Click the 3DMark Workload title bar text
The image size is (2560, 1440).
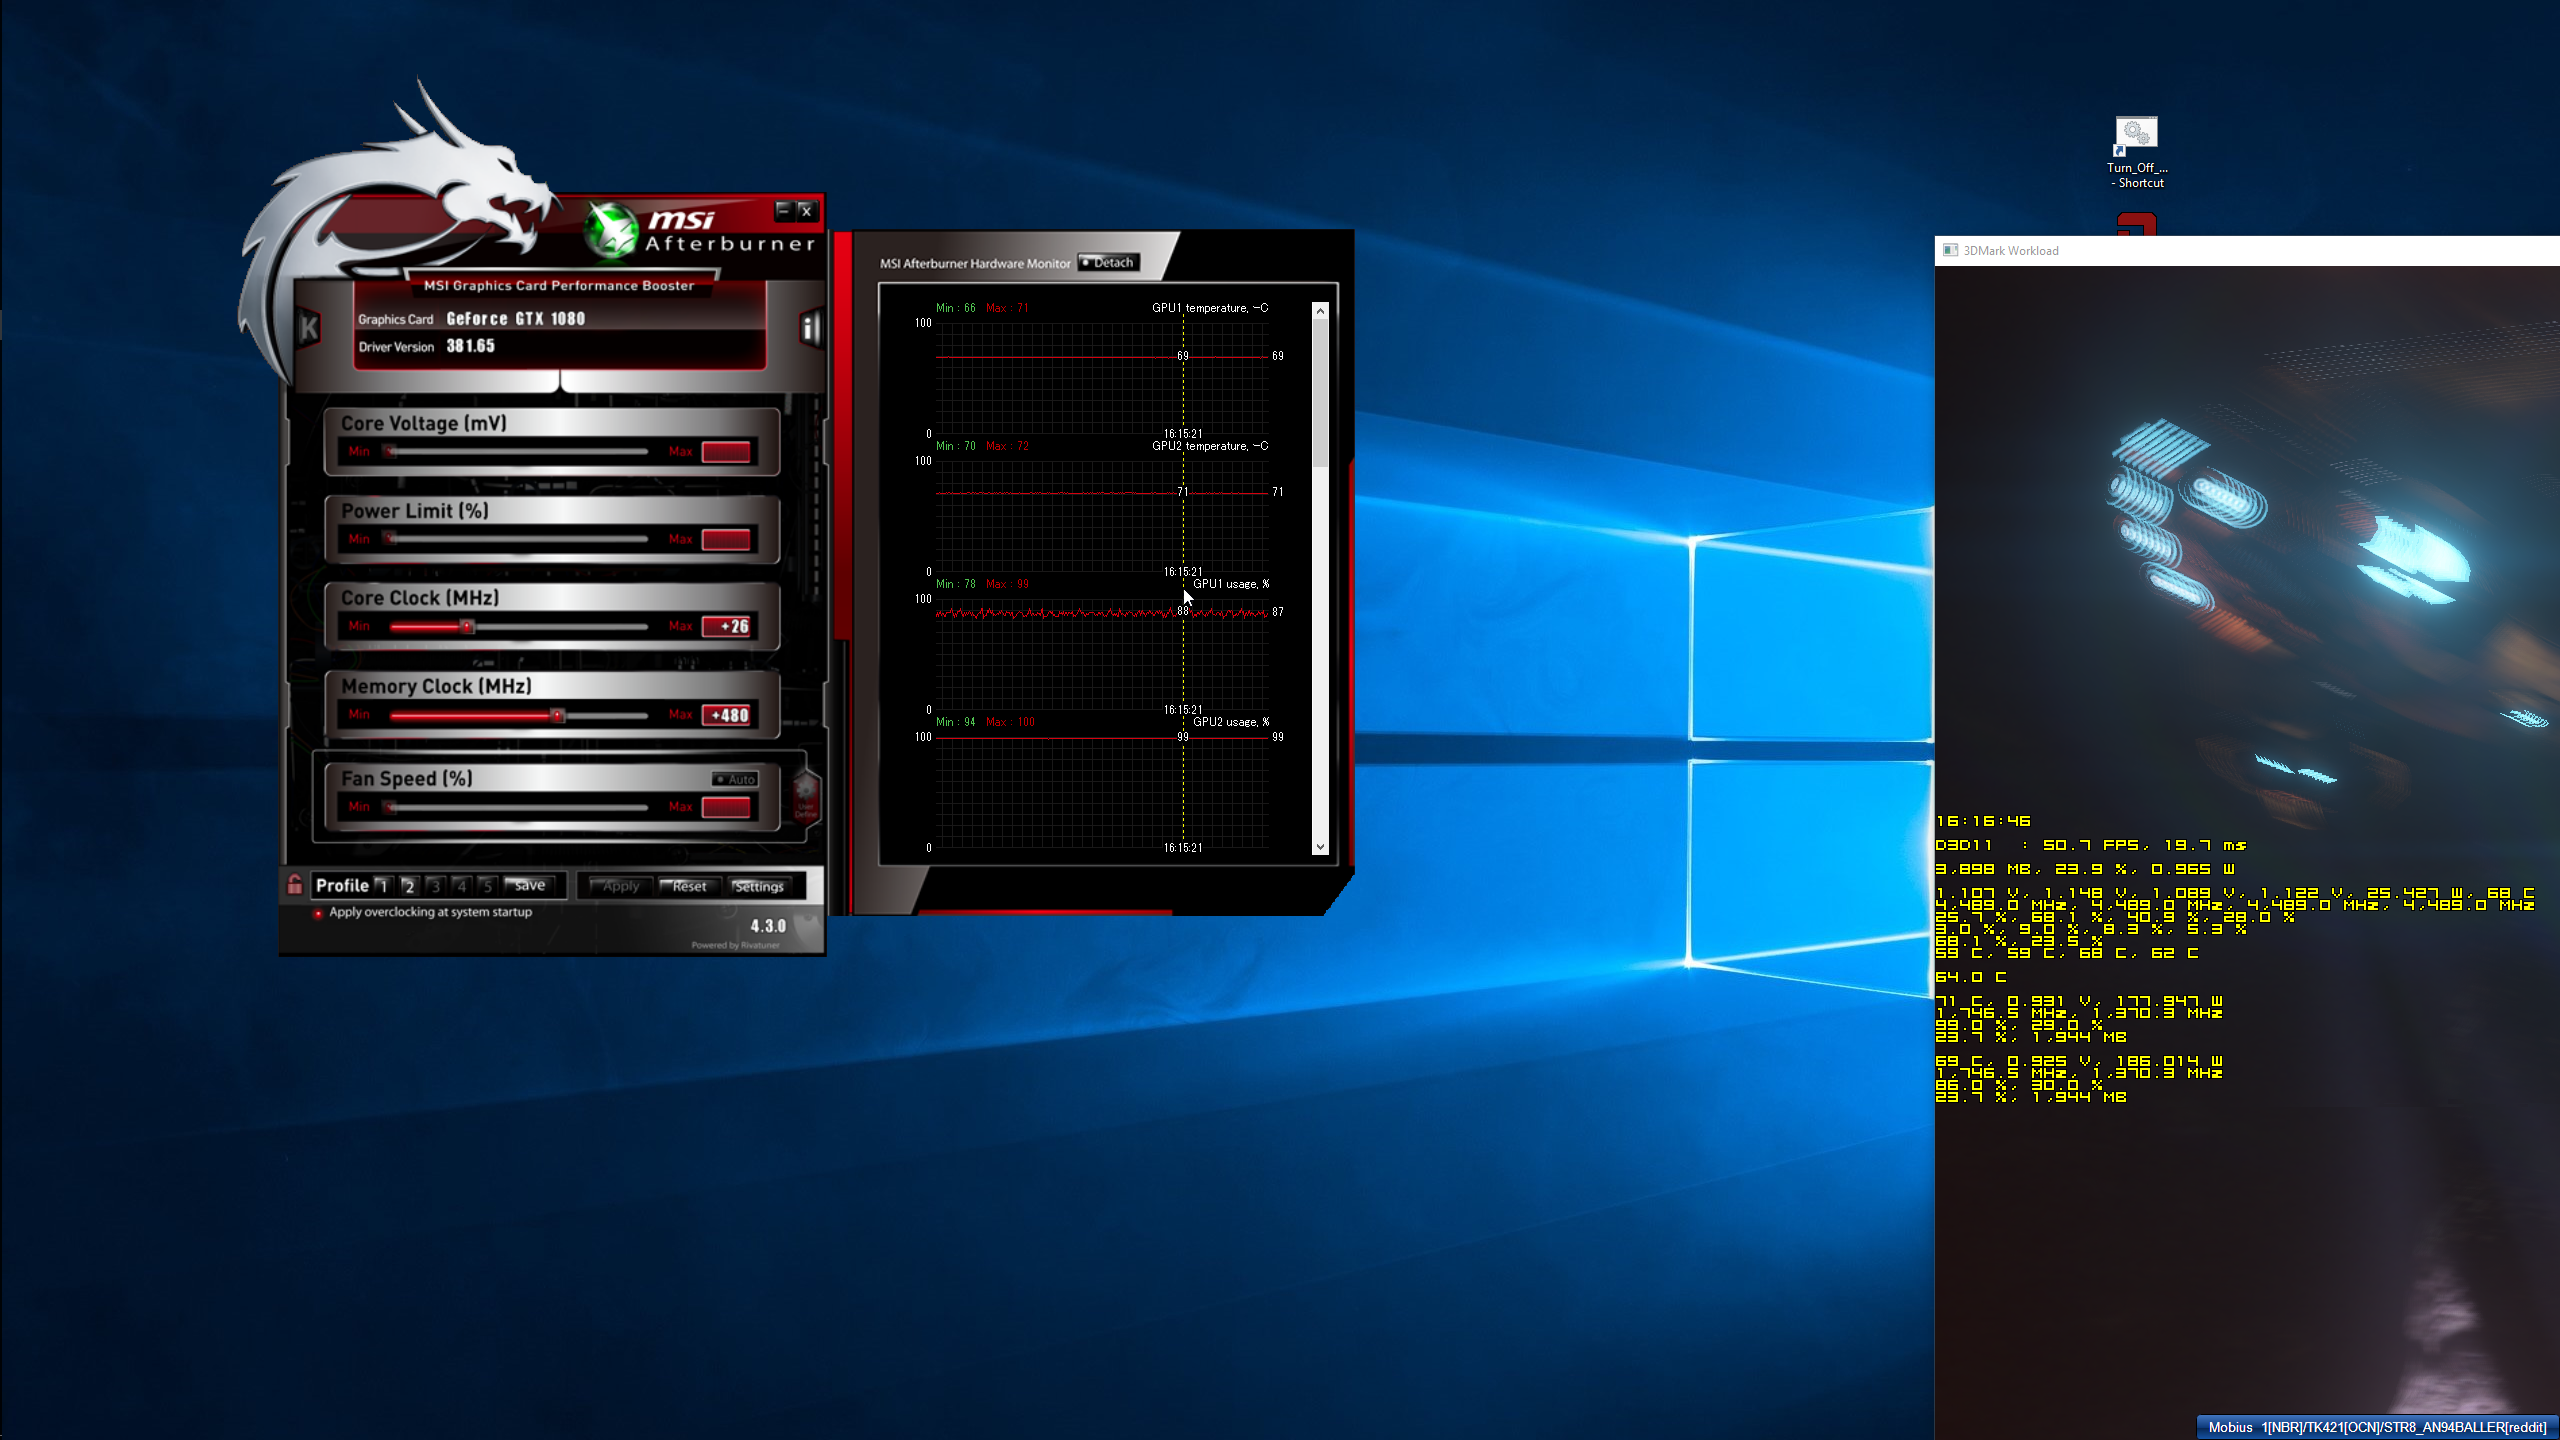coord(2010,251)
